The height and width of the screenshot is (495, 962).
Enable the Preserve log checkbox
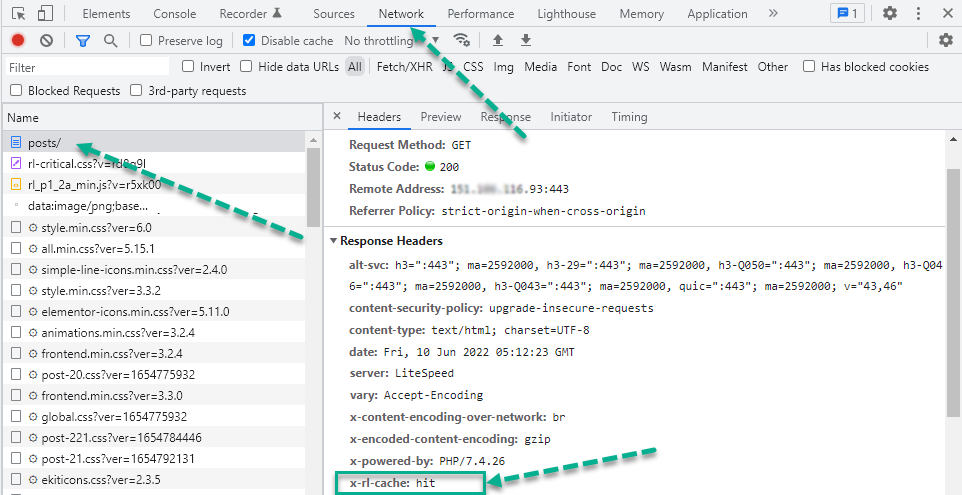click(x=146, y=40)
